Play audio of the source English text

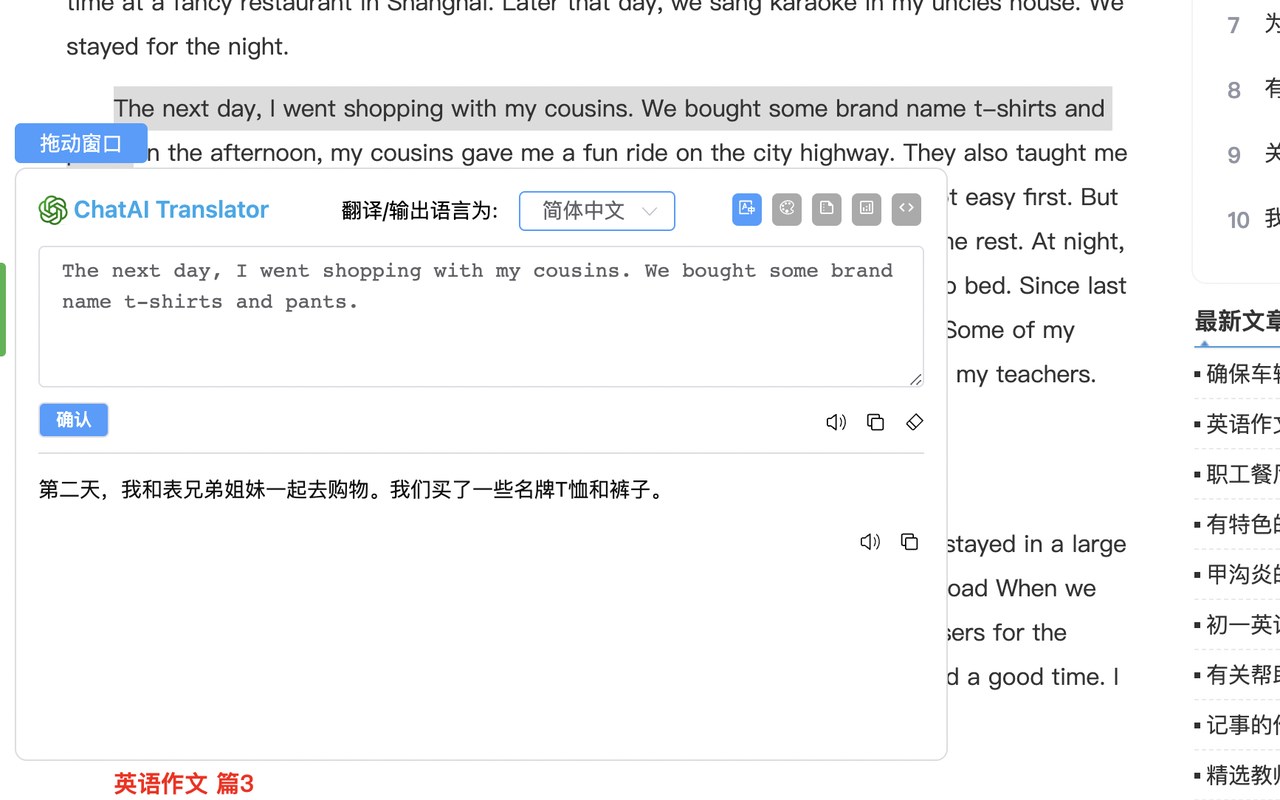[836, 422]
